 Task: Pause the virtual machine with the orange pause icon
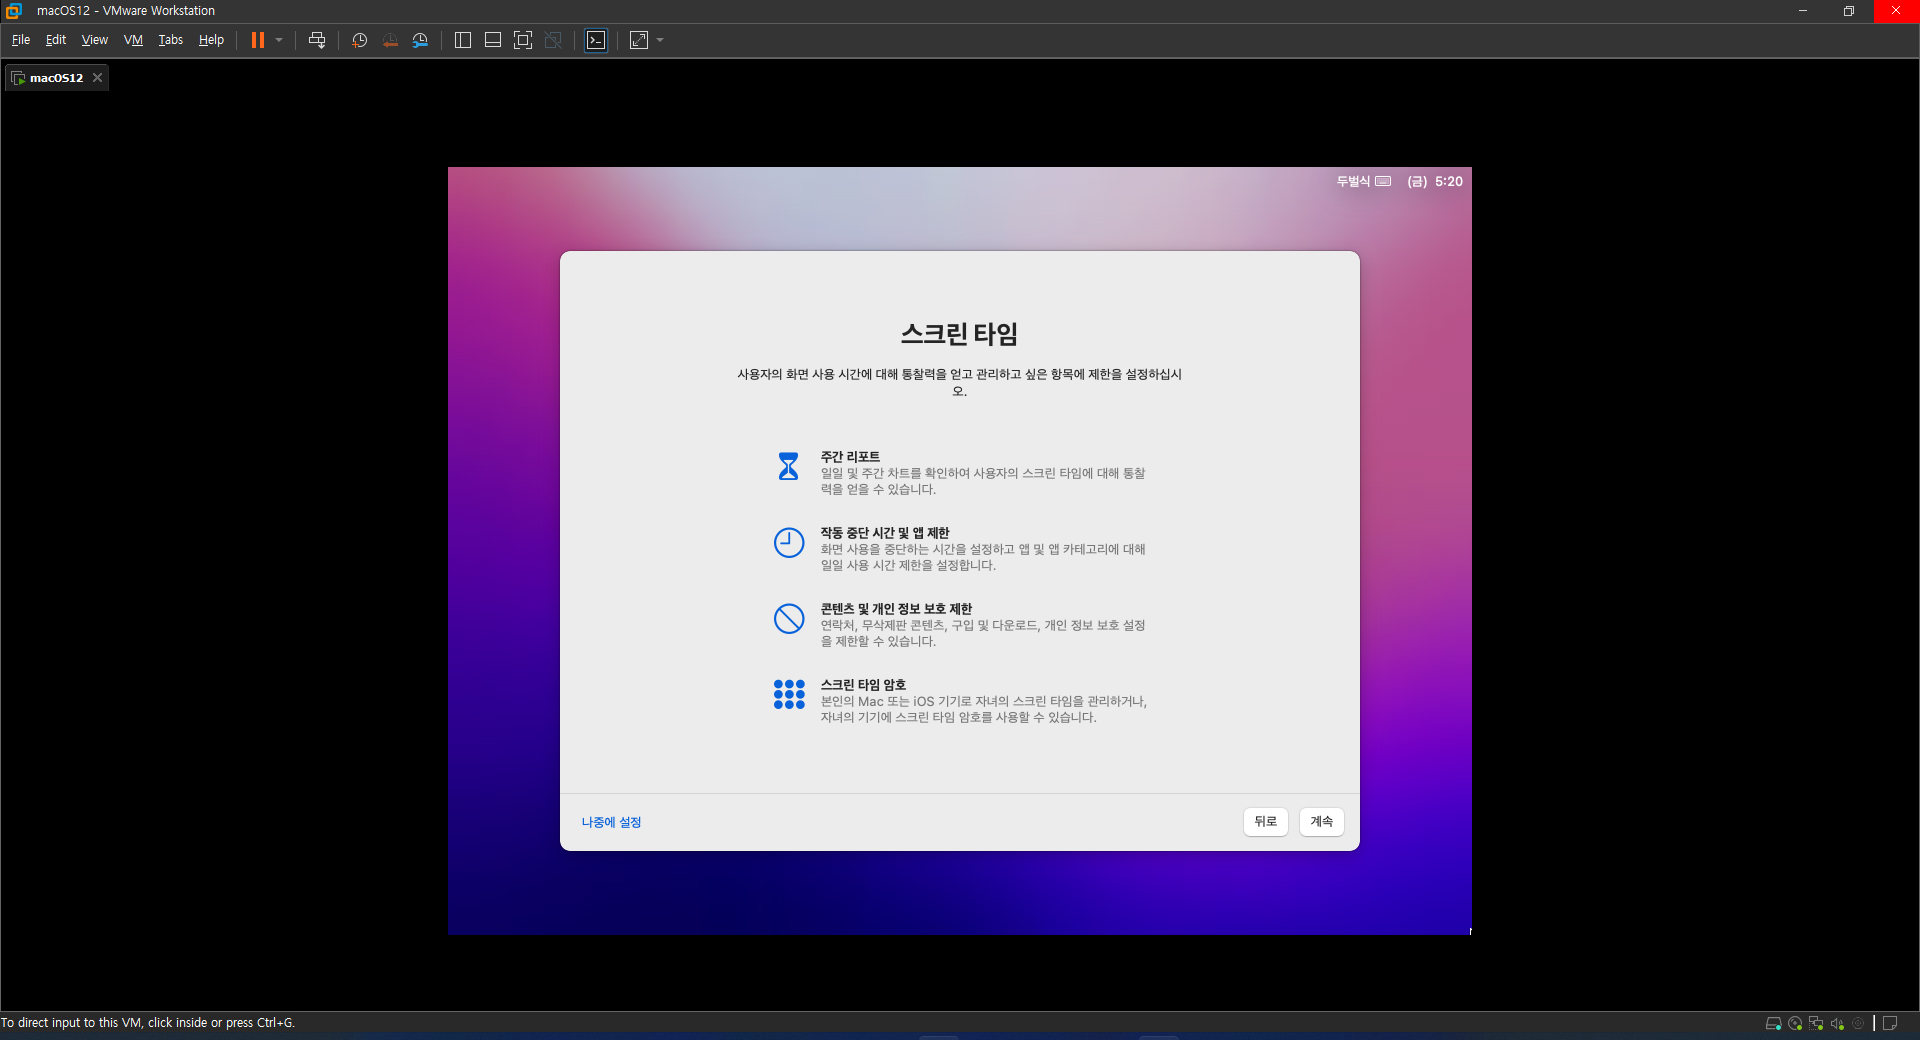coord(257,40)
